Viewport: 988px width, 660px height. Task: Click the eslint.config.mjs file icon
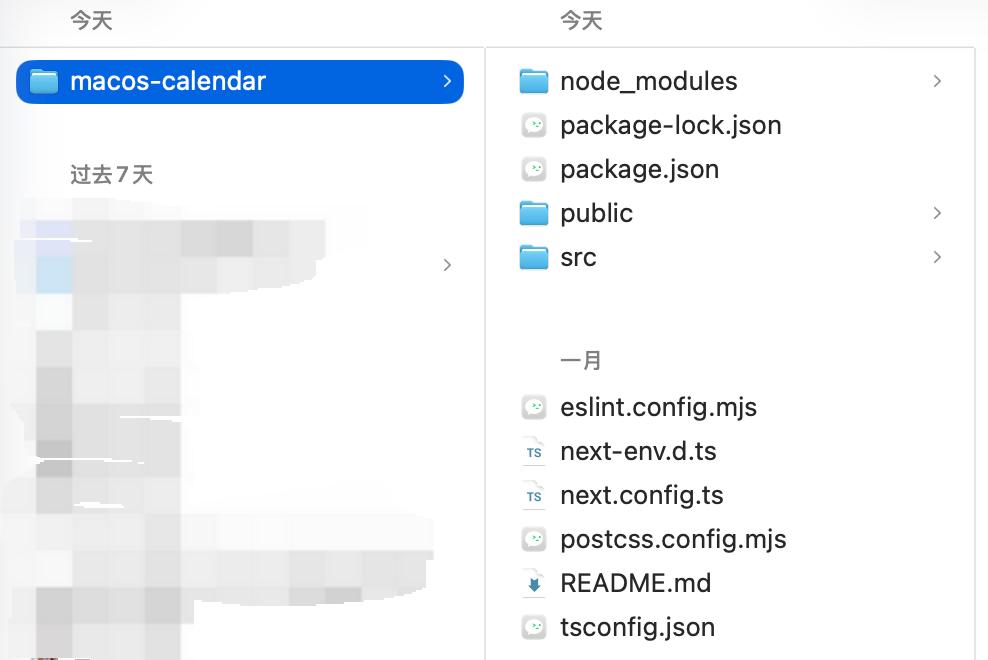(x=534, y=407)
